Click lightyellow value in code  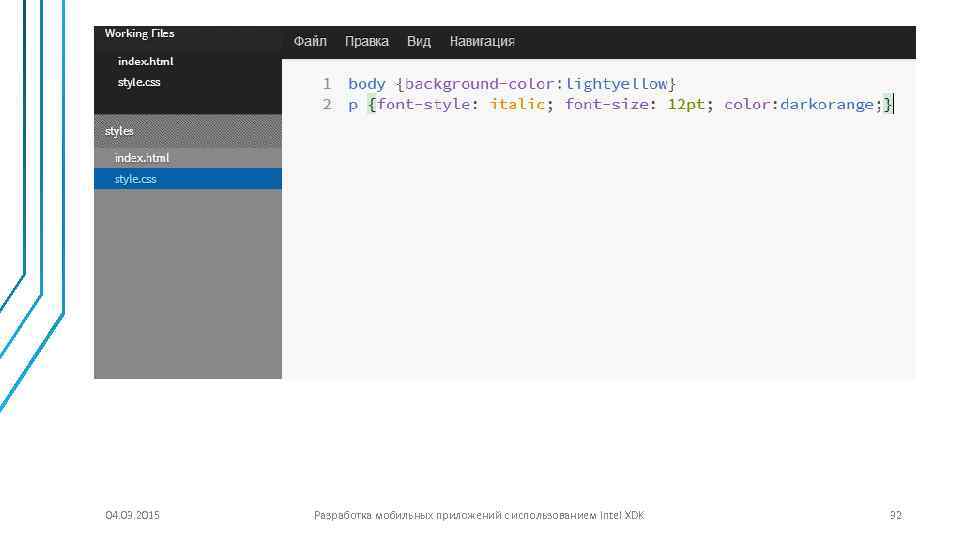click(x=616, y=84)
